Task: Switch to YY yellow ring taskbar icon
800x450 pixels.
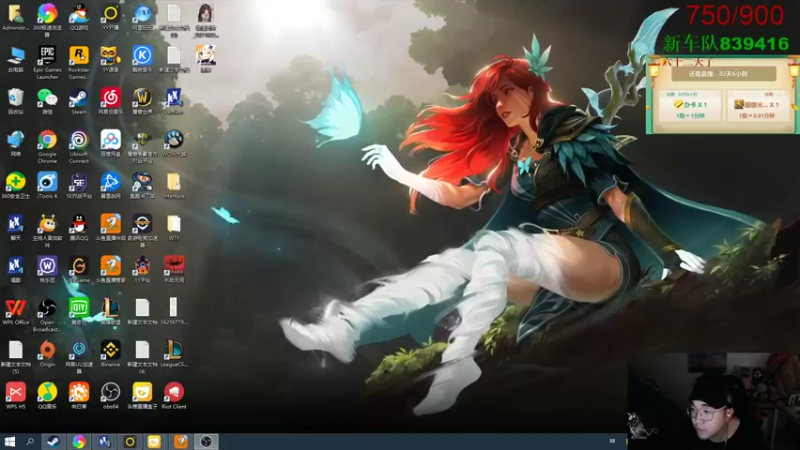Action: pos(130,441)
